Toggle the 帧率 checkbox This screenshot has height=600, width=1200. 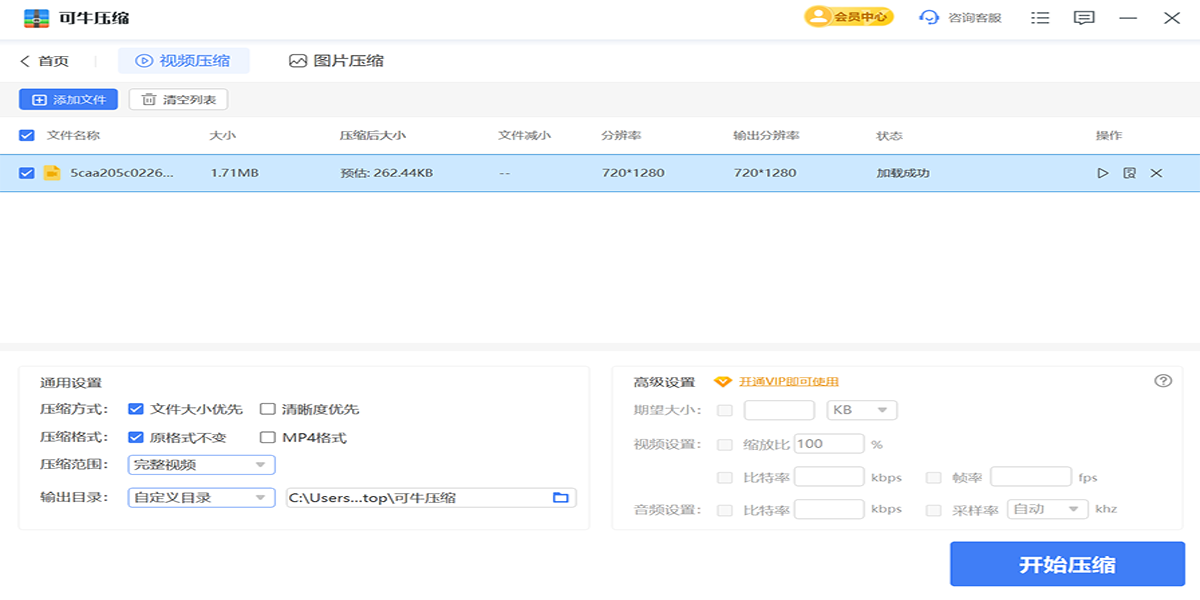click(933, 477)
